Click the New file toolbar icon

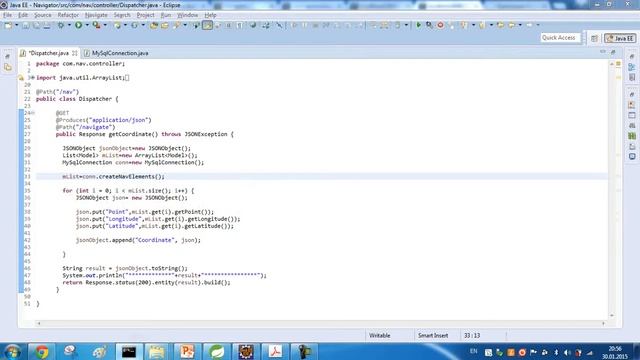pyautogui.click(x=8, y=25)
